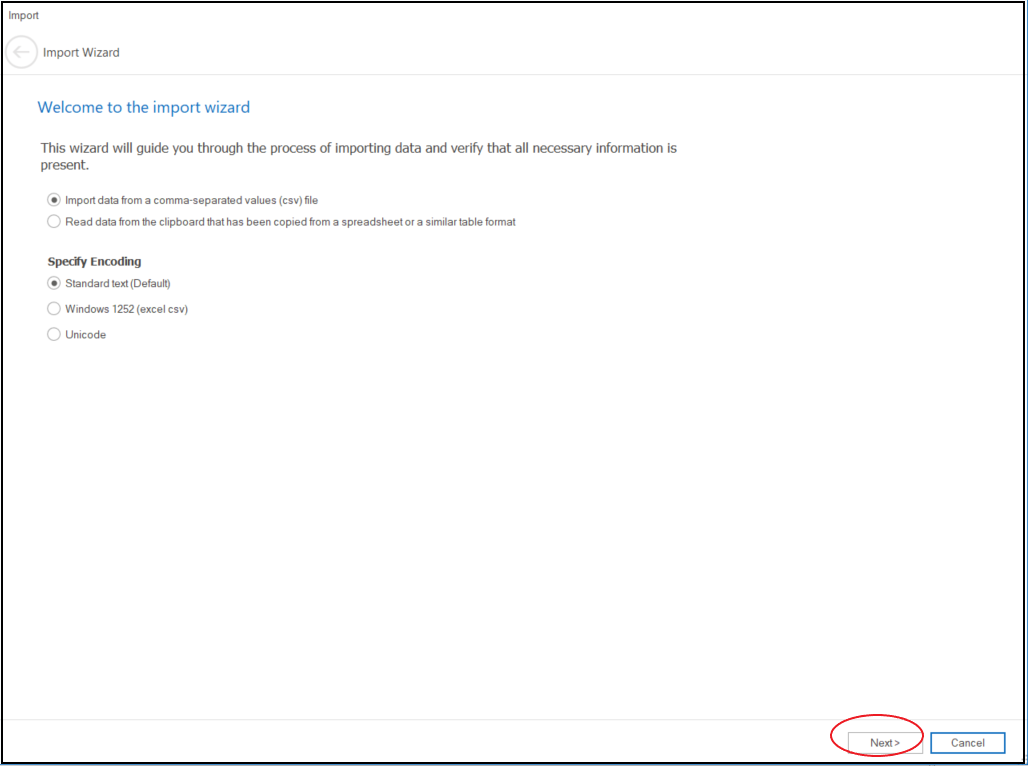Choose the read from clipboard radio button
The image size is (1028, 766).
click(x=54, y=222)
